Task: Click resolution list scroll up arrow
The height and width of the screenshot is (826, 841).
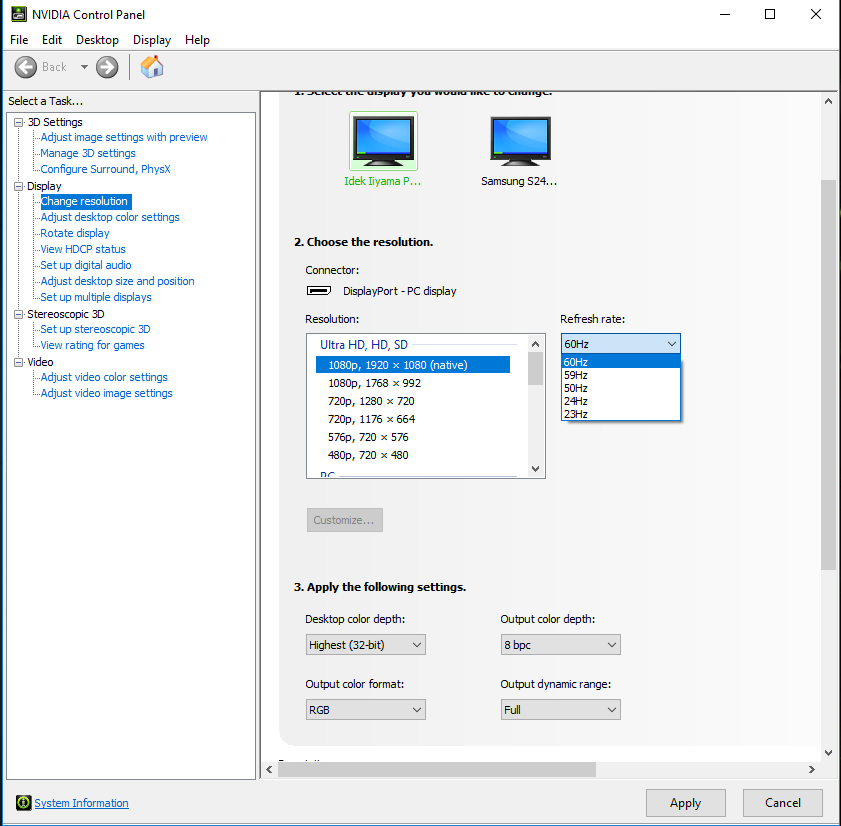Action: 535,344
